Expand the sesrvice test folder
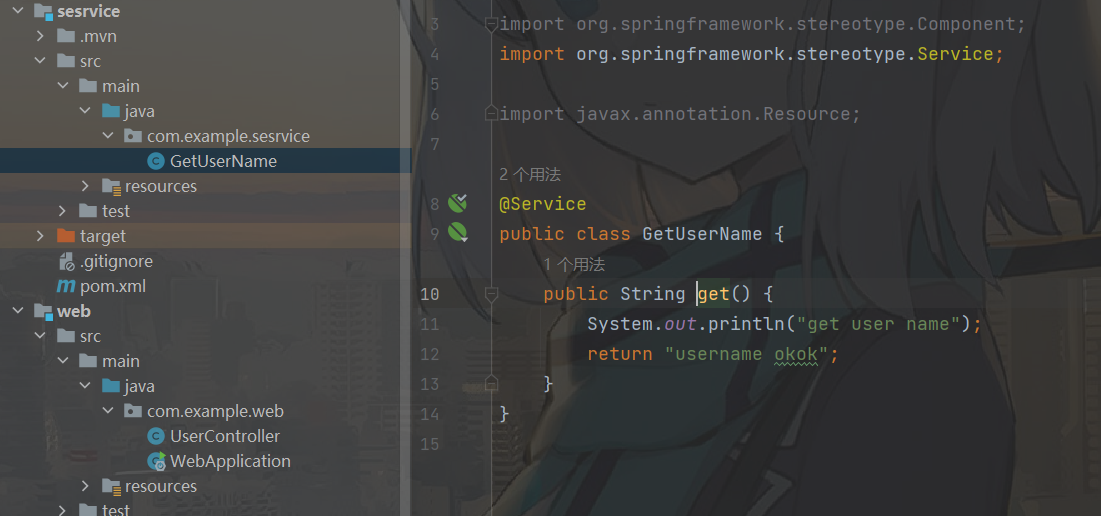 click(62, 211)
